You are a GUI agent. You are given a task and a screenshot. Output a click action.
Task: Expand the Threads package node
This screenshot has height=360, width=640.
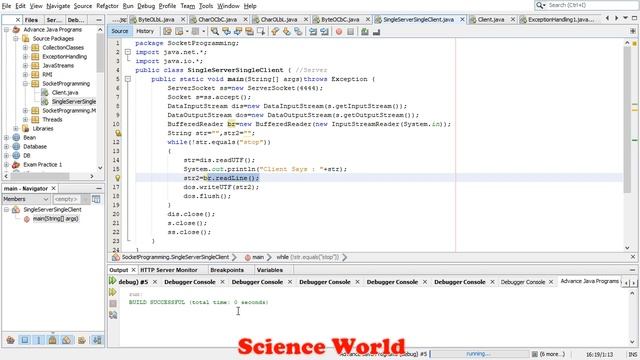(x=25, y=120)
